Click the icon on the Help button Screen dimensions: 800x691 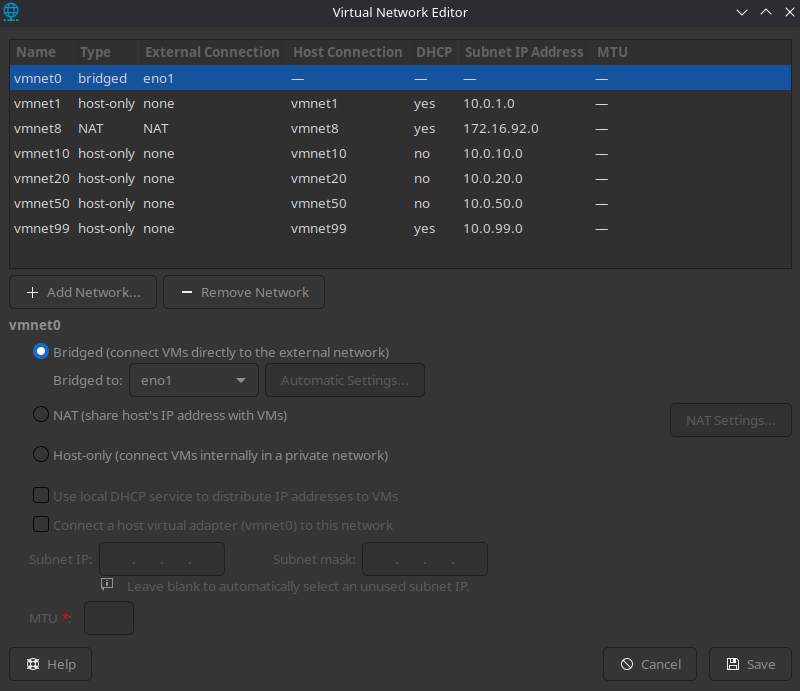click(x=33, y=664)
